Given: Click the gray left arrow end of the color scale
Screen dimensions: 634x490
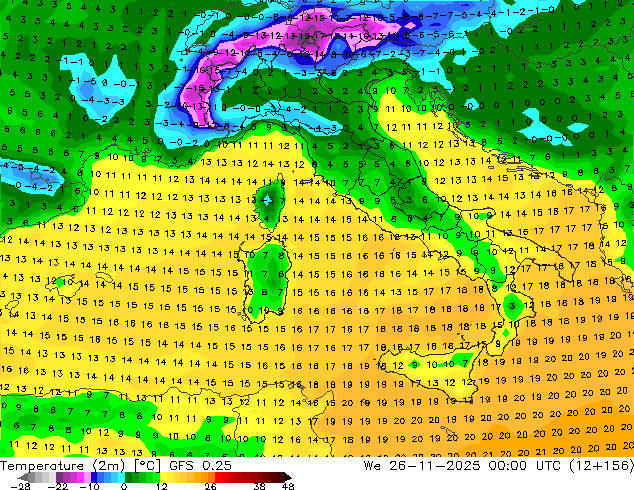Looking at the screenshot, I should [22, 477].
